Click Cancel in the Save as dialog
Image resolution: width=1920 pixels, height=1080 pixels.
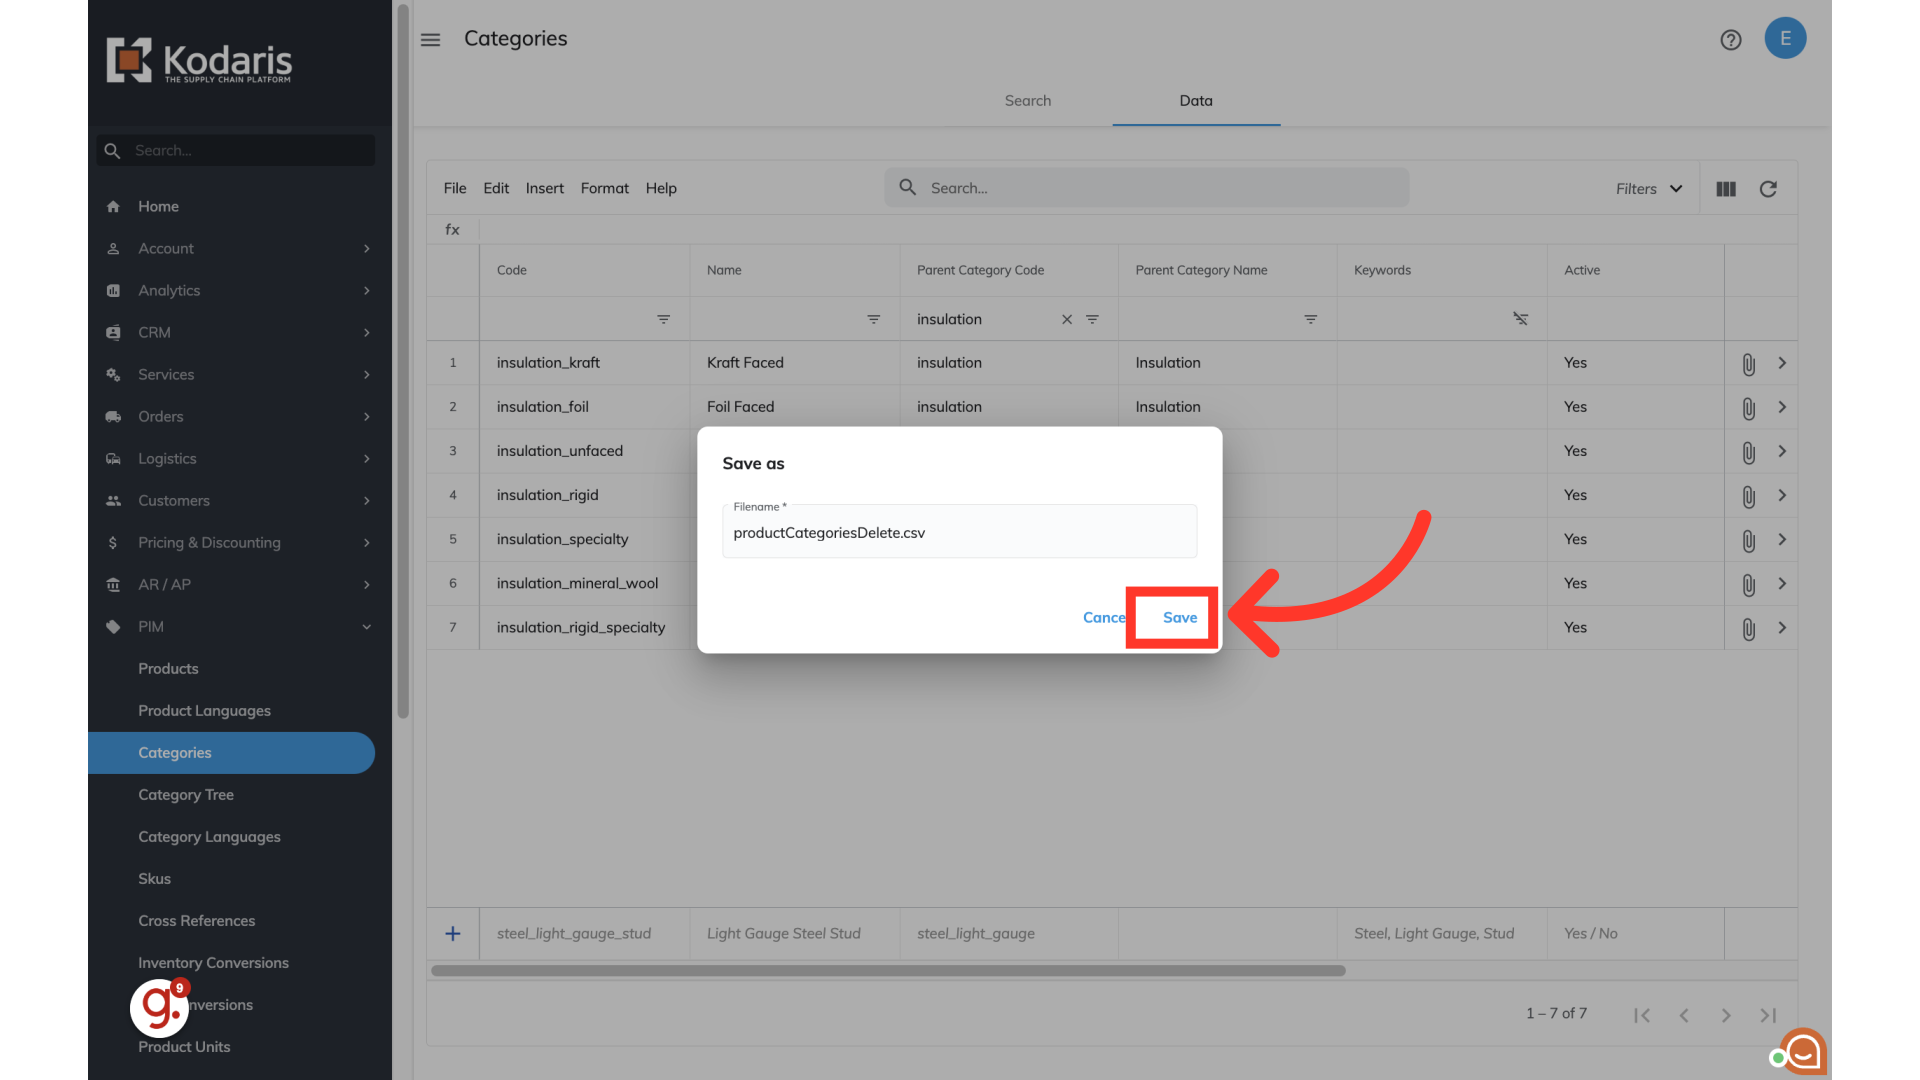point(1103,618)
